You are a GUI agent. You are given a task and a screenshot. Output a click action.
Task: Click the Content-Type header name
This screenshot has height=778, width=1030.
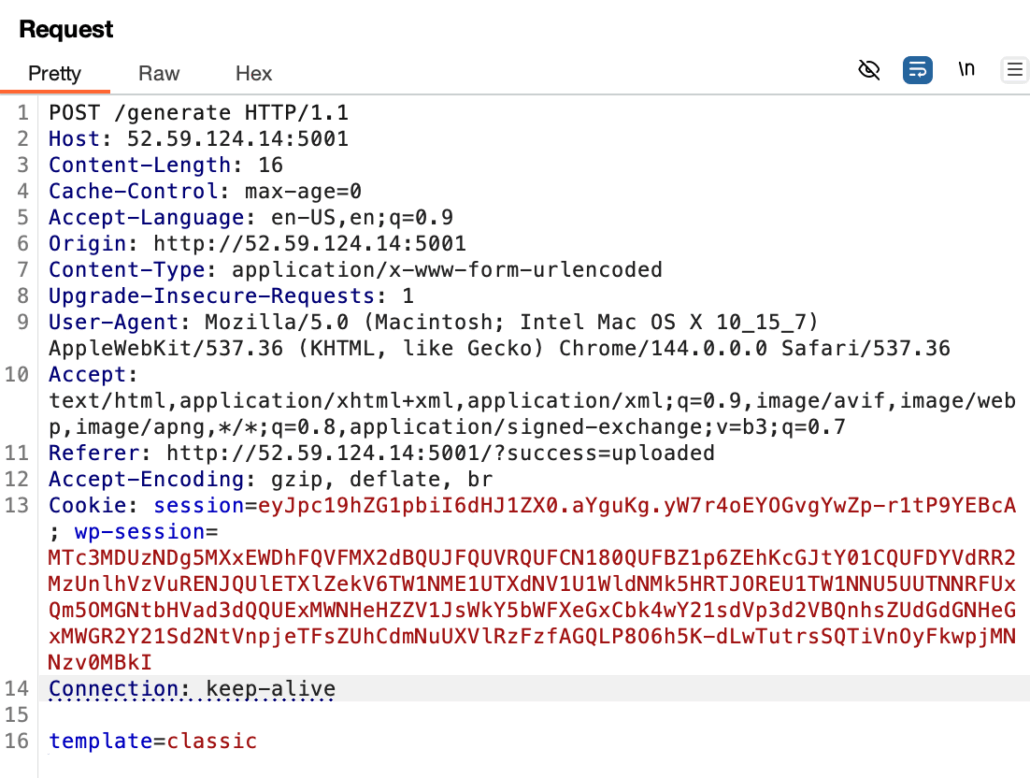pyautogui.click(x=127, y=270)
